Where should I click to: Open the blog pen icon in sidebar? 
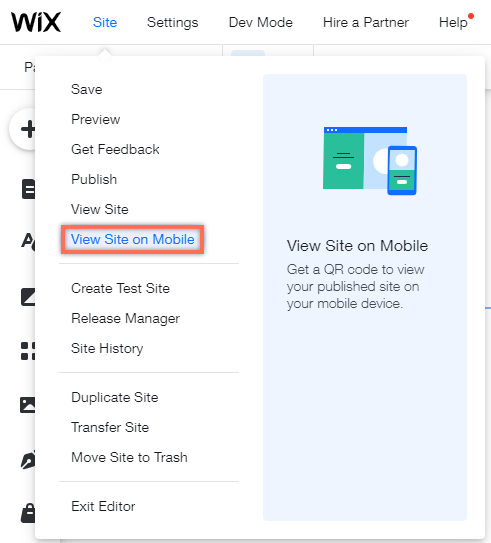pyautogui.click(x=28, y=459)
